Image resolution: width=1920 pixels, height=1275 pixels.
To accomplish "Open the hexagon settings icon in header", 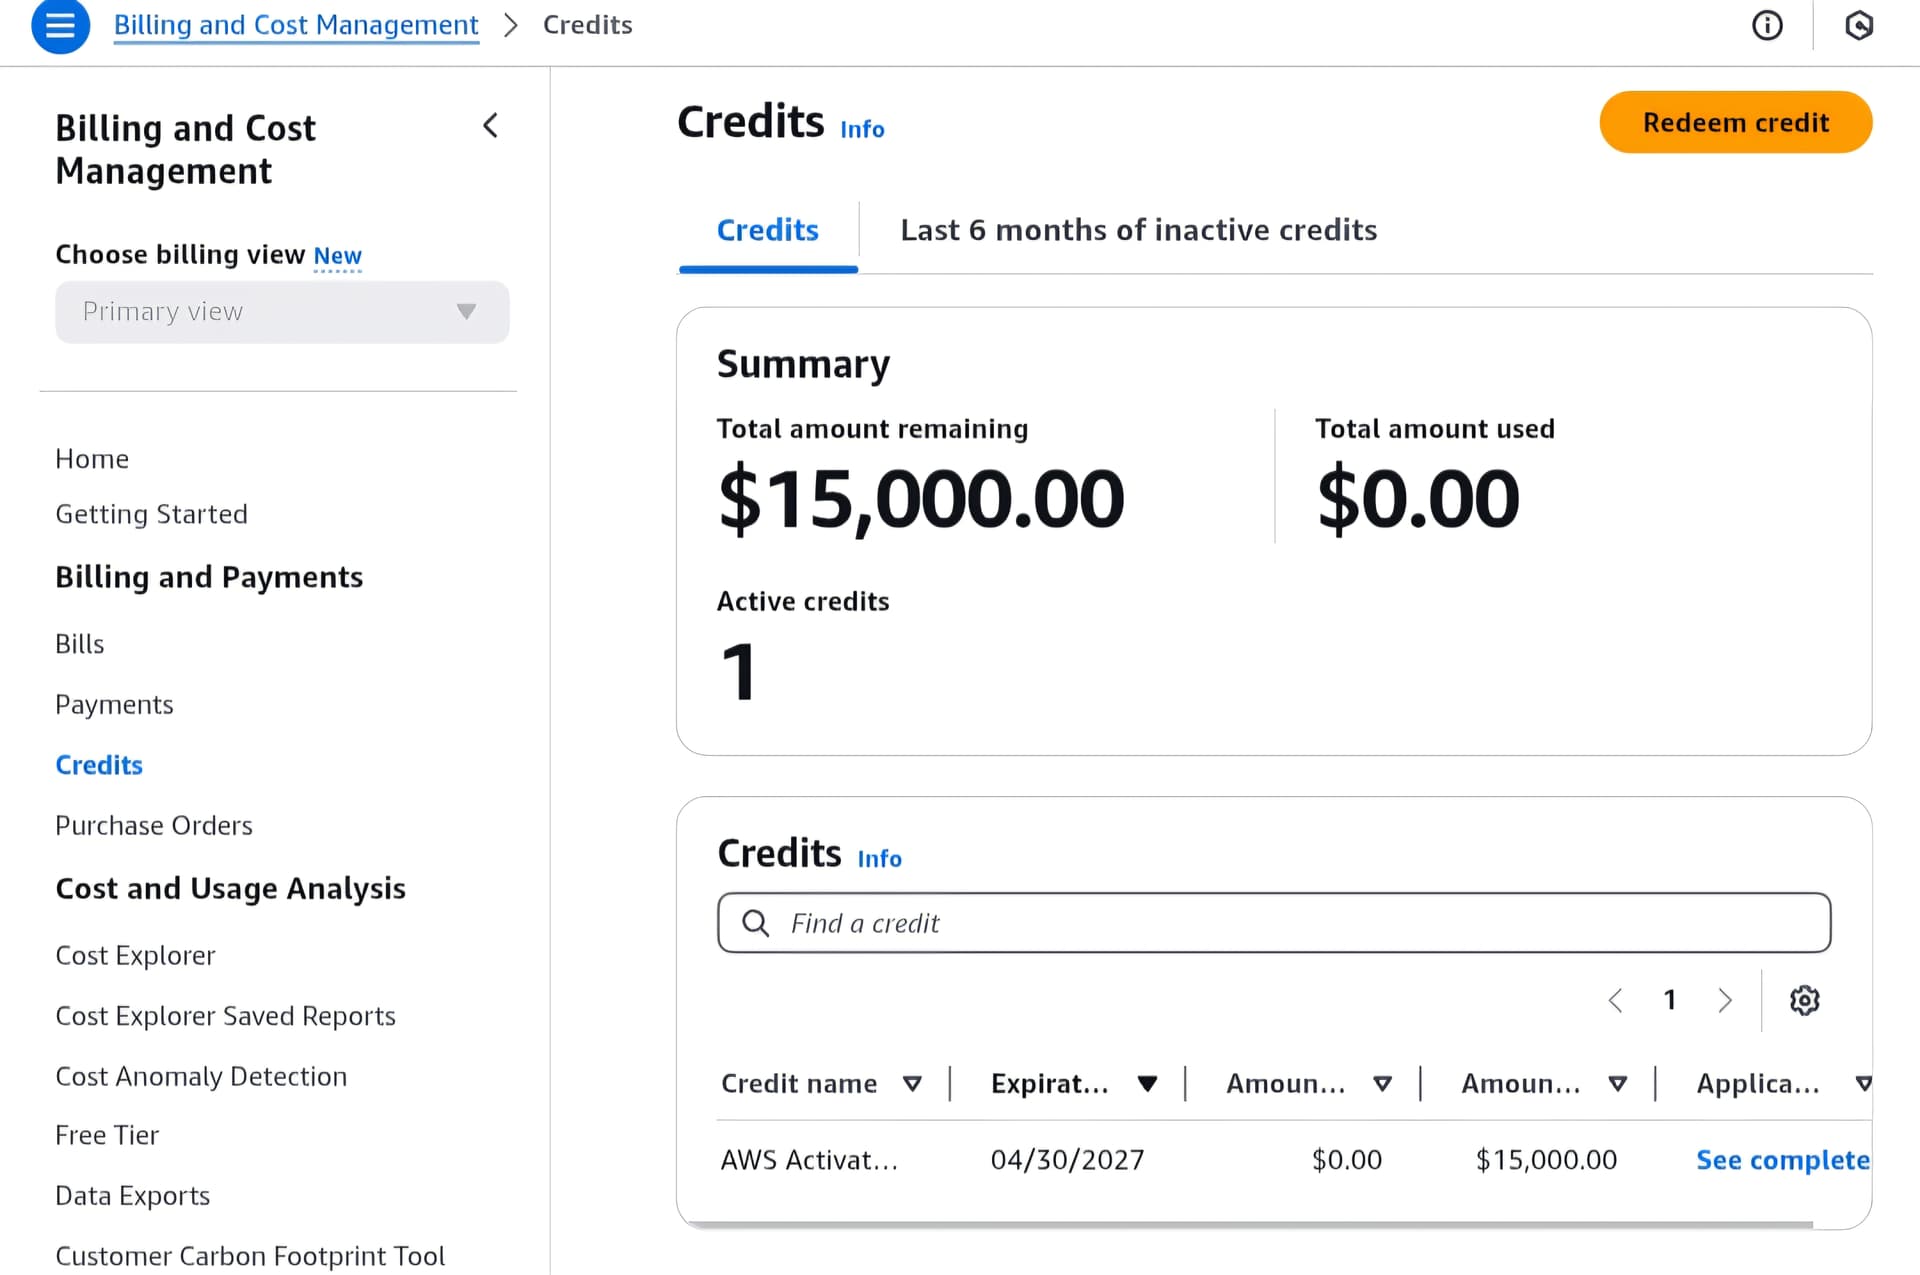I will click(1858, 25).
